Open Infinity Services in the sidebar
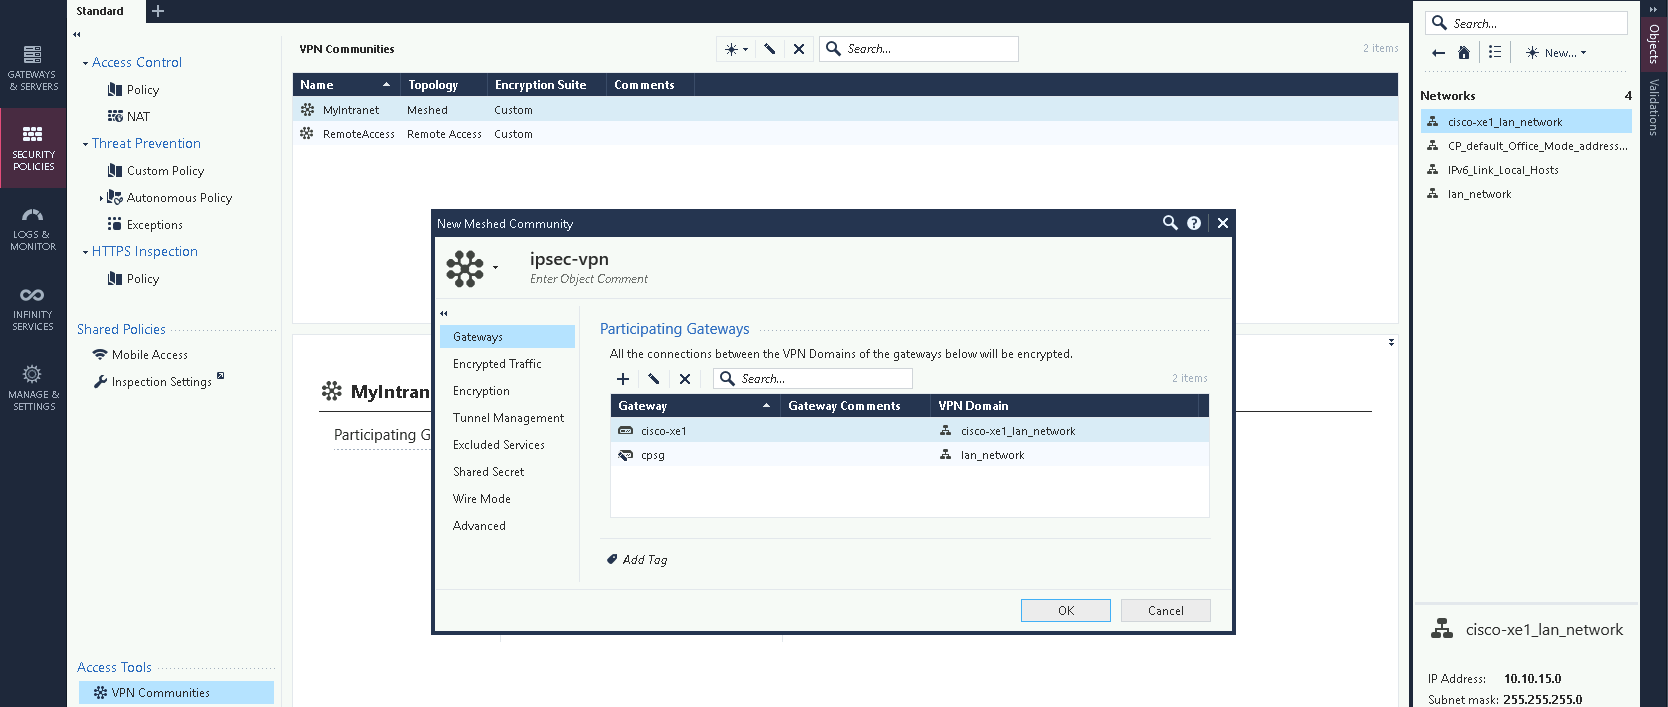This screenshot has height=707, width=1668. point(33,308)
